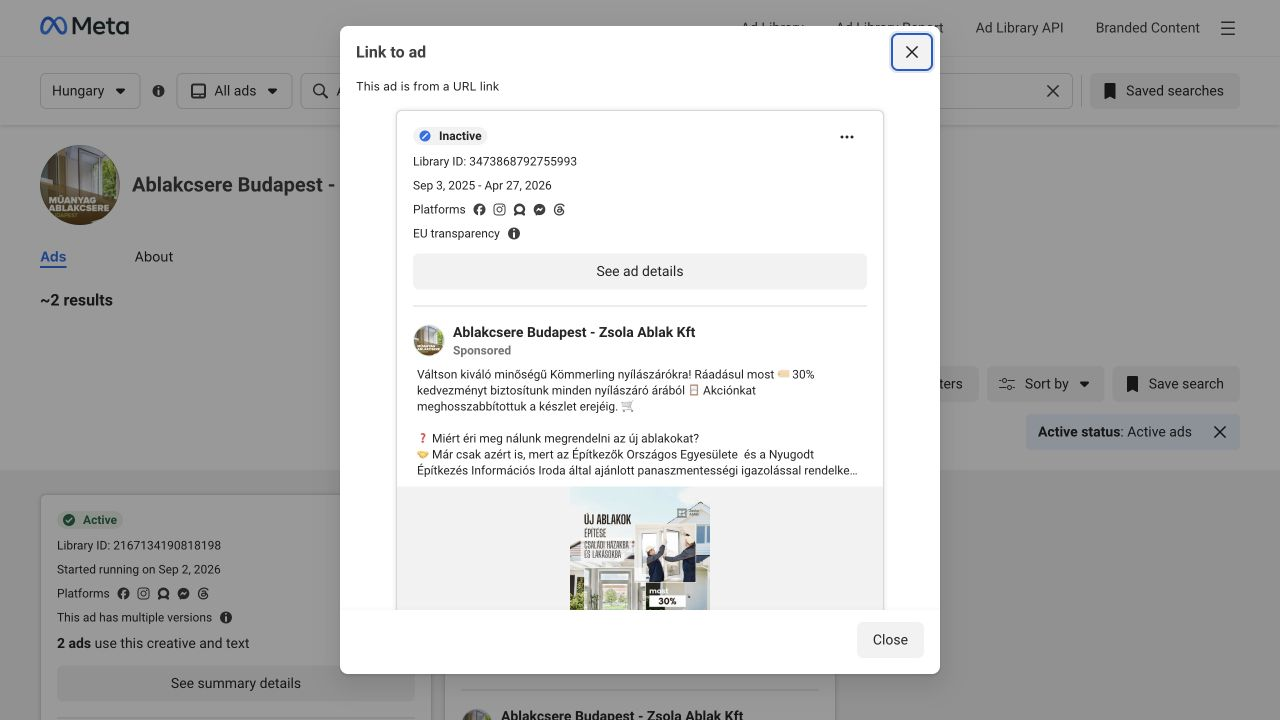Image resolution: width=1280 pixels, height=720 pixels.
Task: Click the advertiser avatar beside Zsola Ablak Kft
Action: (429, 340)
